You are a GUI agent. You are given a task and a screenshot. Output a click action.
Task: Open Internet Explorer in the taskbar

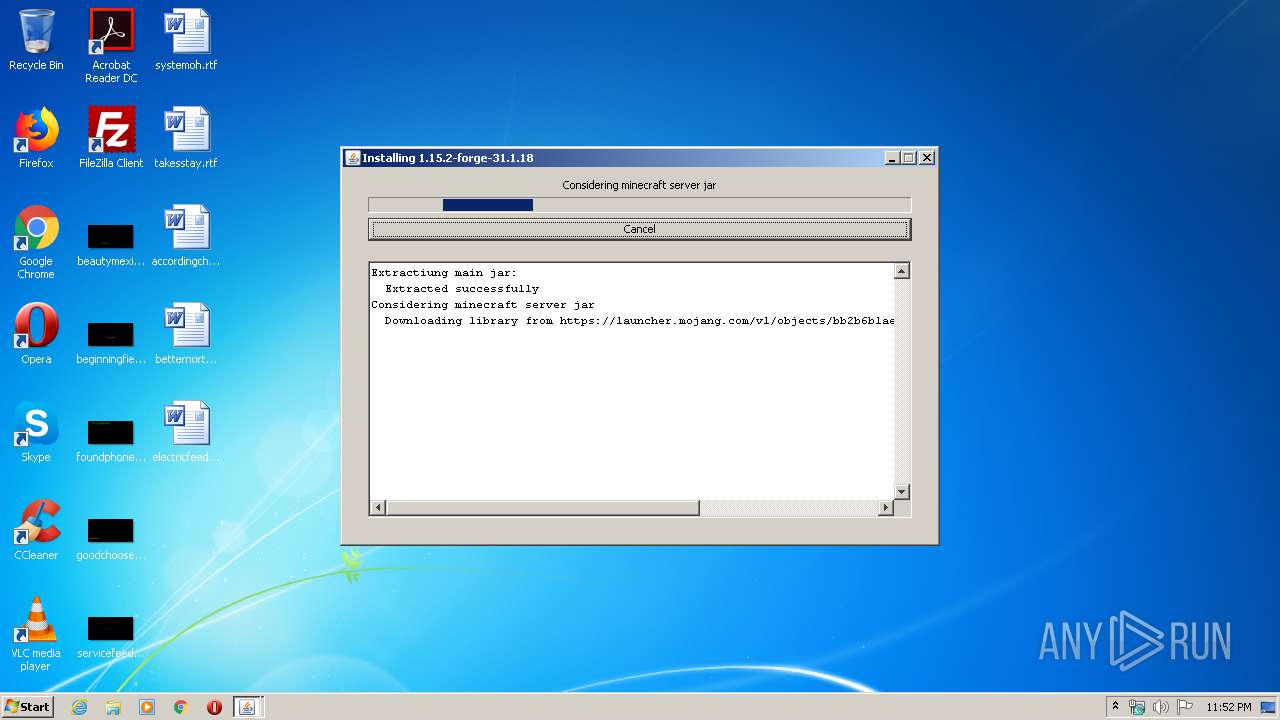[80, 707]
